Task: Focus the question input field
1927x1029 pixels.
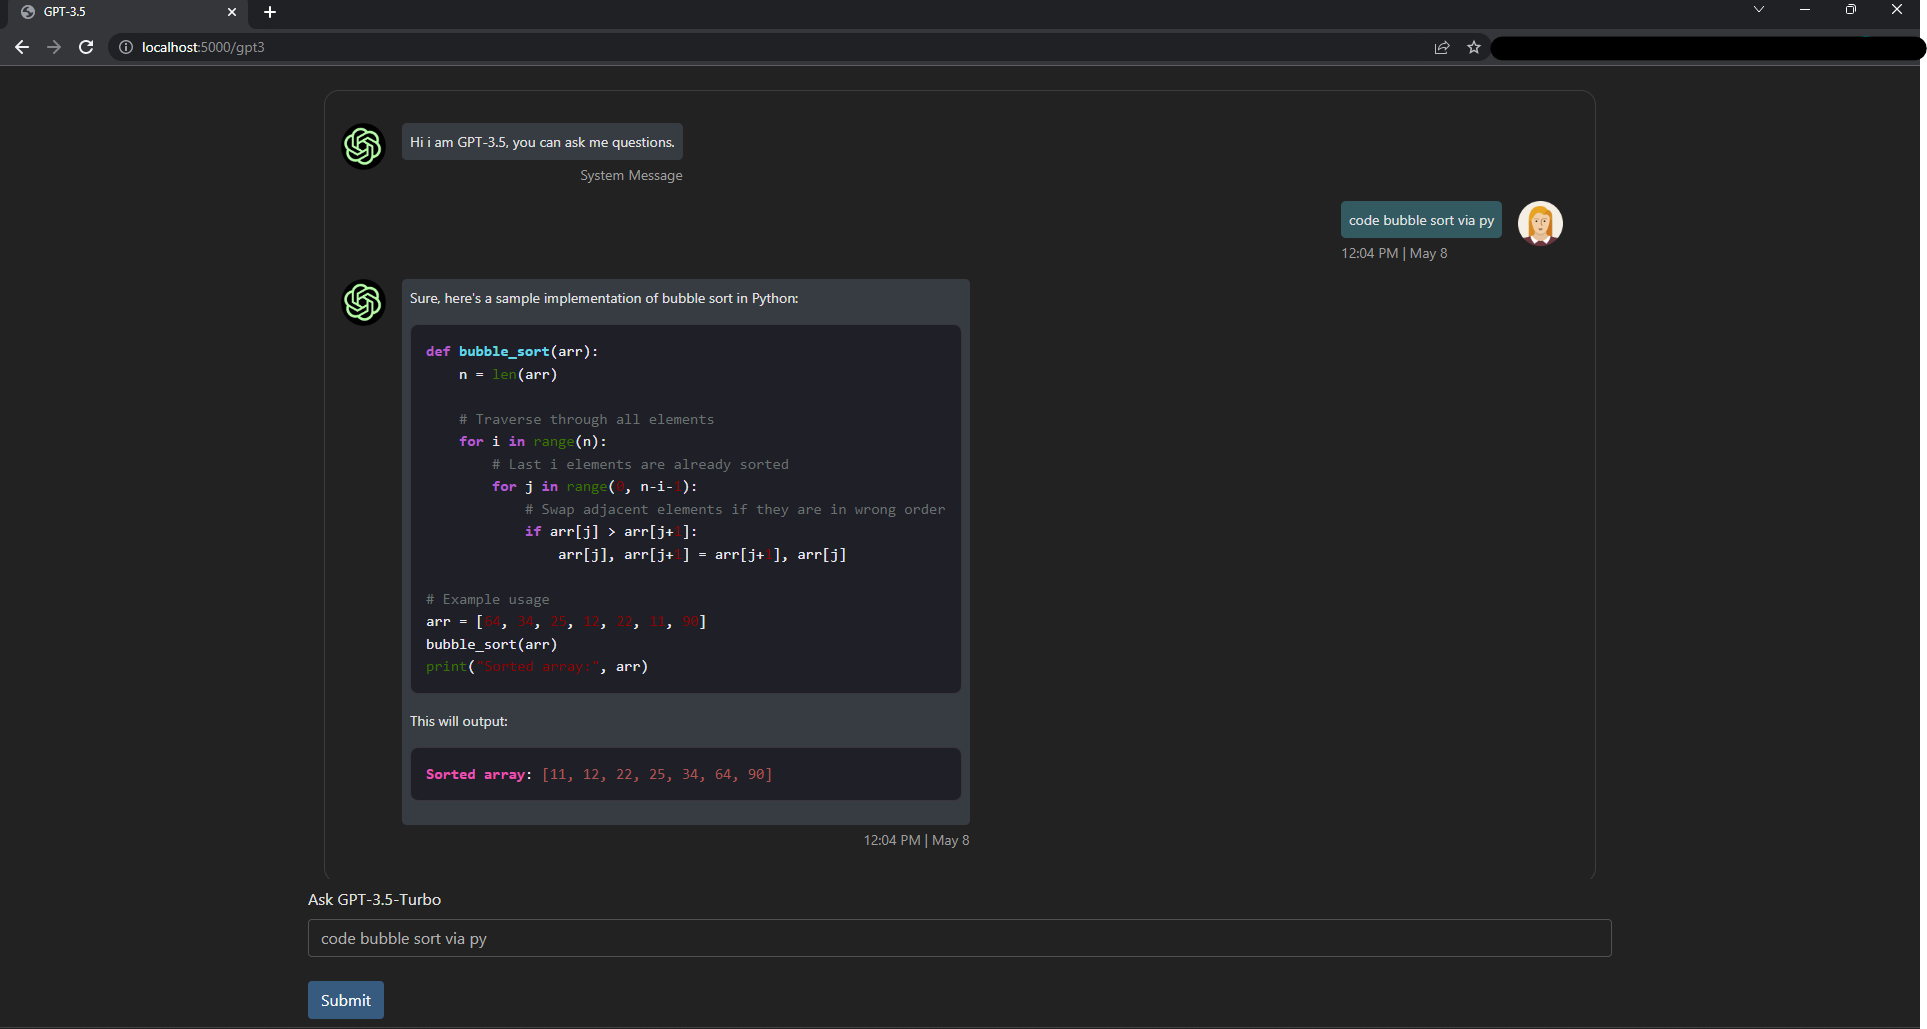Action: pyautogui.click(x=959, y=938)
